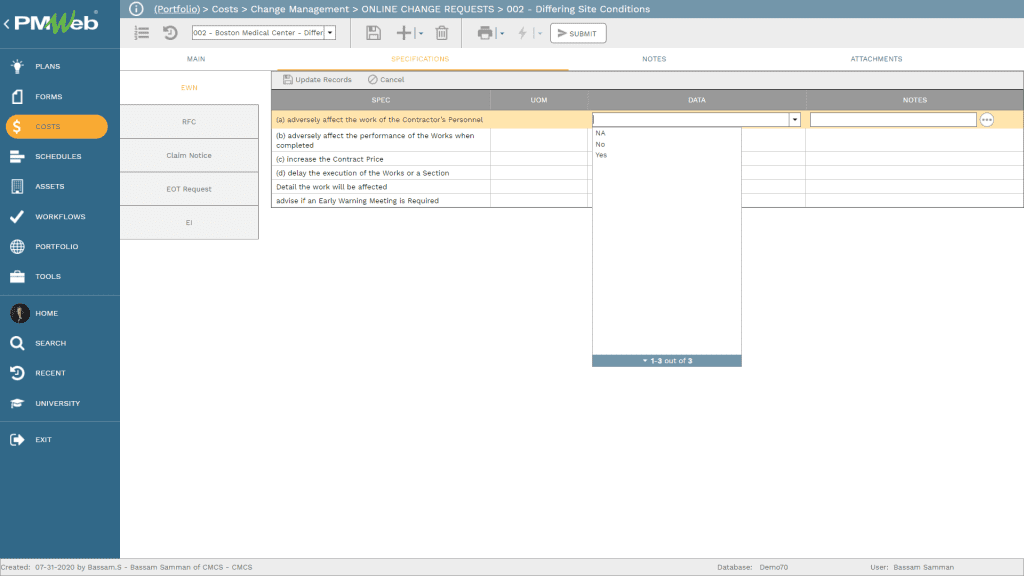Click the delete trash icon

(441, 33)
